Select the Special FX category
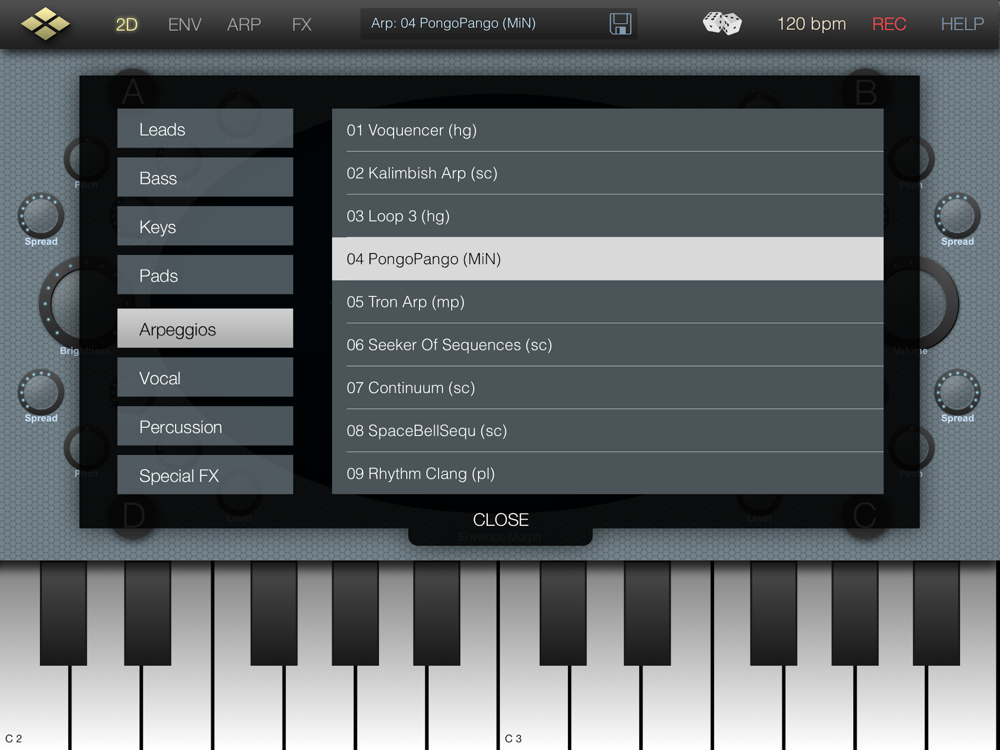Image resolution: width=1000 pixels, height=750 pixels. pos(205,475)
